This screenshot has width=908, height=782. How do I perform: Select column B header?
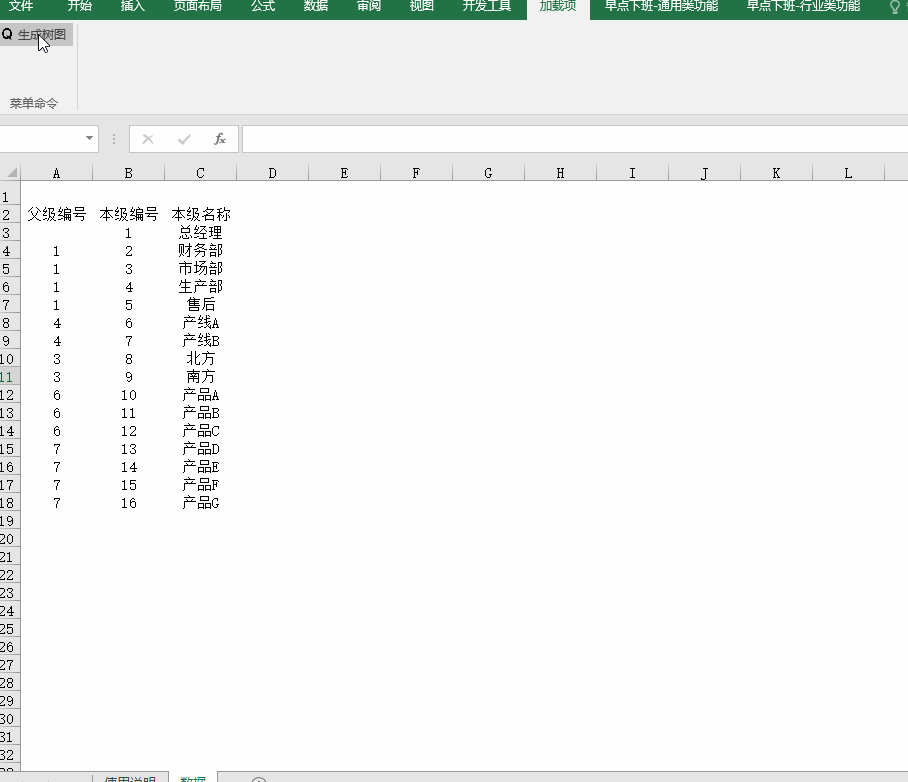pyautogui.click(x=129, y=173)
